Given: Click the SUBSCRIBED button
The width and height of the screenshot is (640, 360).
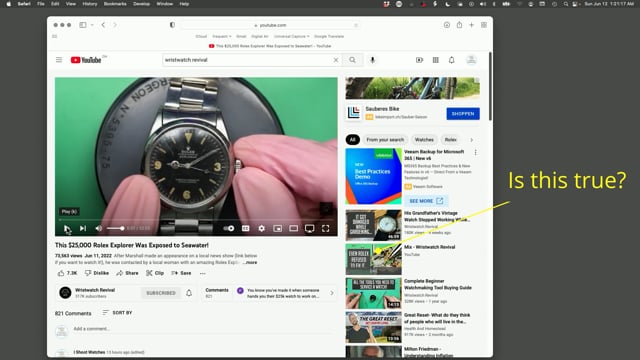Looking at the screenshot, I should 161,293.
